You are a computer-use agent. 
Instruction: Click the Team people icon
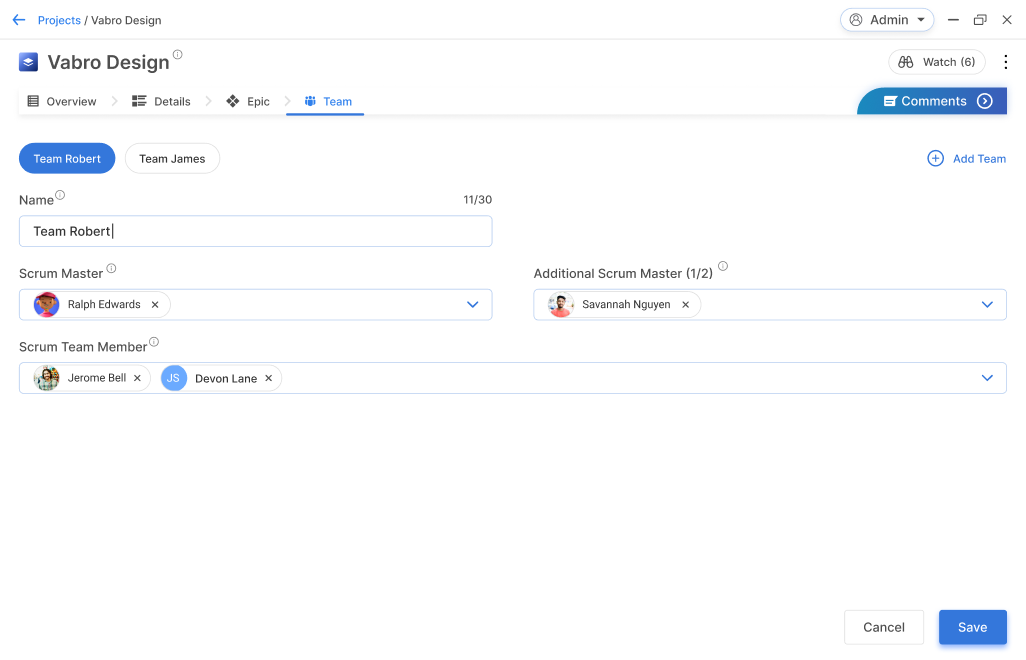[309, 101]
